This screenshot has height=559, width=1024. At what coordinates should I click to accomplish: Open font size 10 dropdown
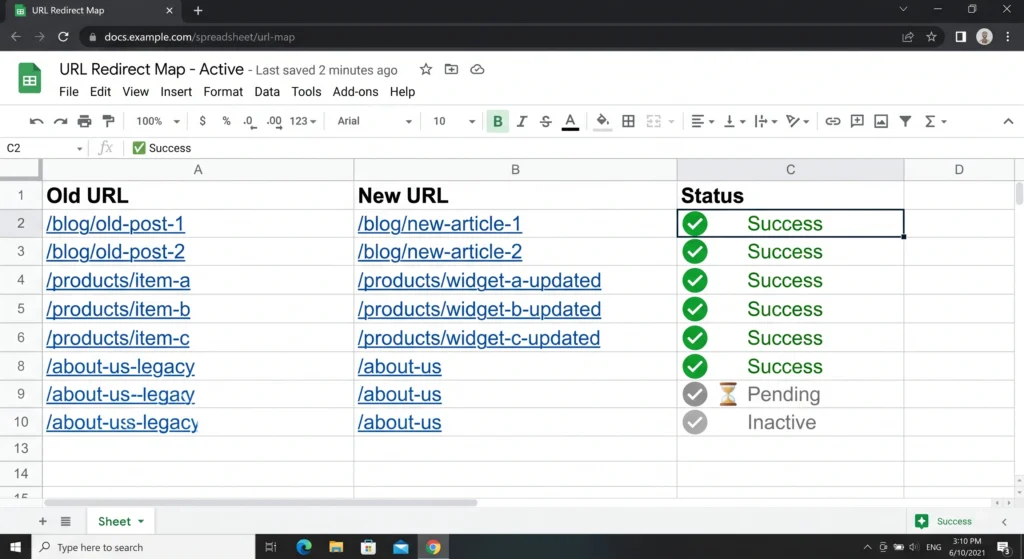tap(454, 121)
